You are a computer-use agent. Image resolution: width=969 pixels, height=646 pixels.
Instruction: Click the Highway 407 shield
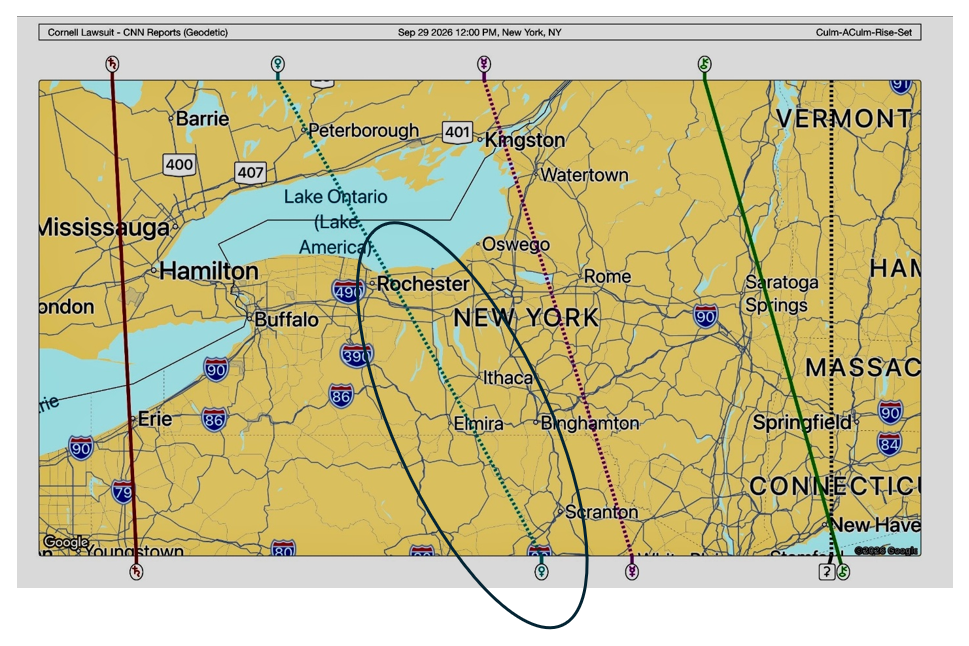[x=250, y=172]
